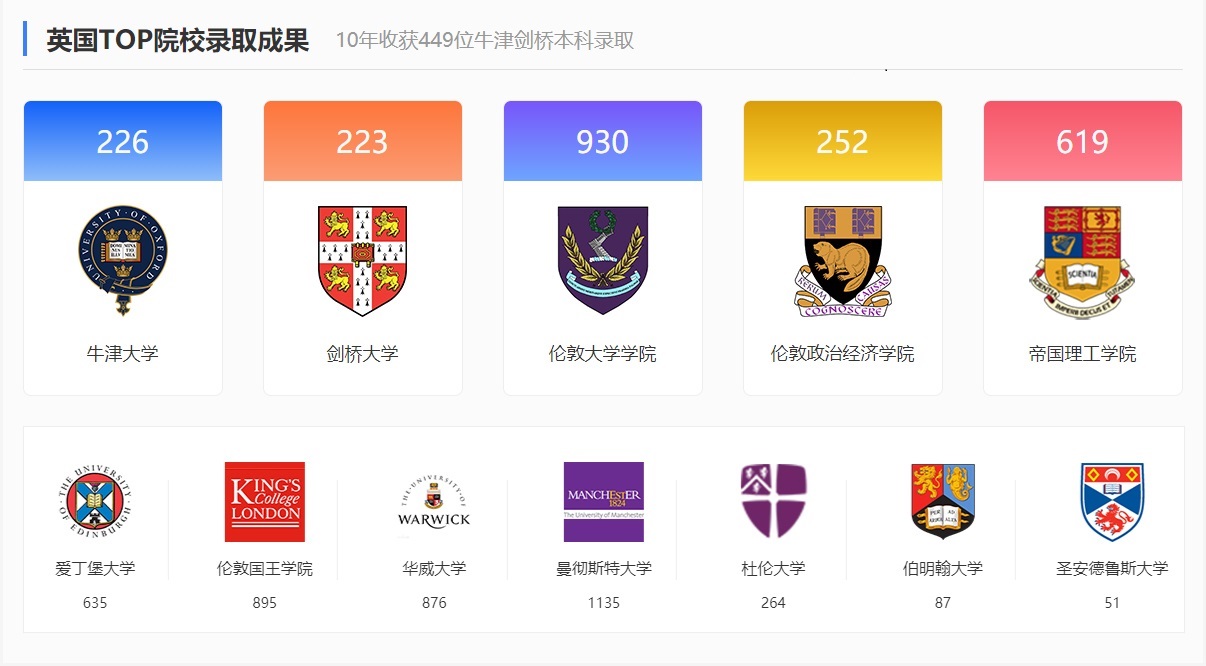
Task: Click the number 635 under Edinburgh
Action: (x=95, y=603)
